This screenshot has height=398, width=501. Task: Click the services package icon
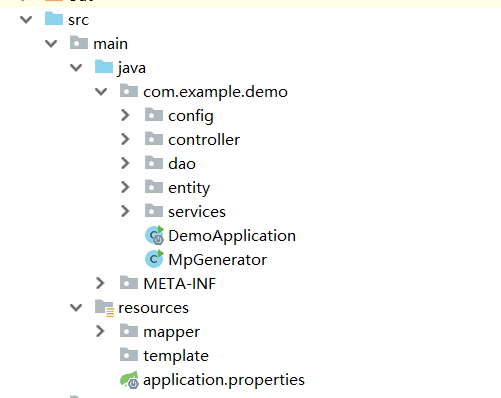pyautogui.click(x=154, y=211)
